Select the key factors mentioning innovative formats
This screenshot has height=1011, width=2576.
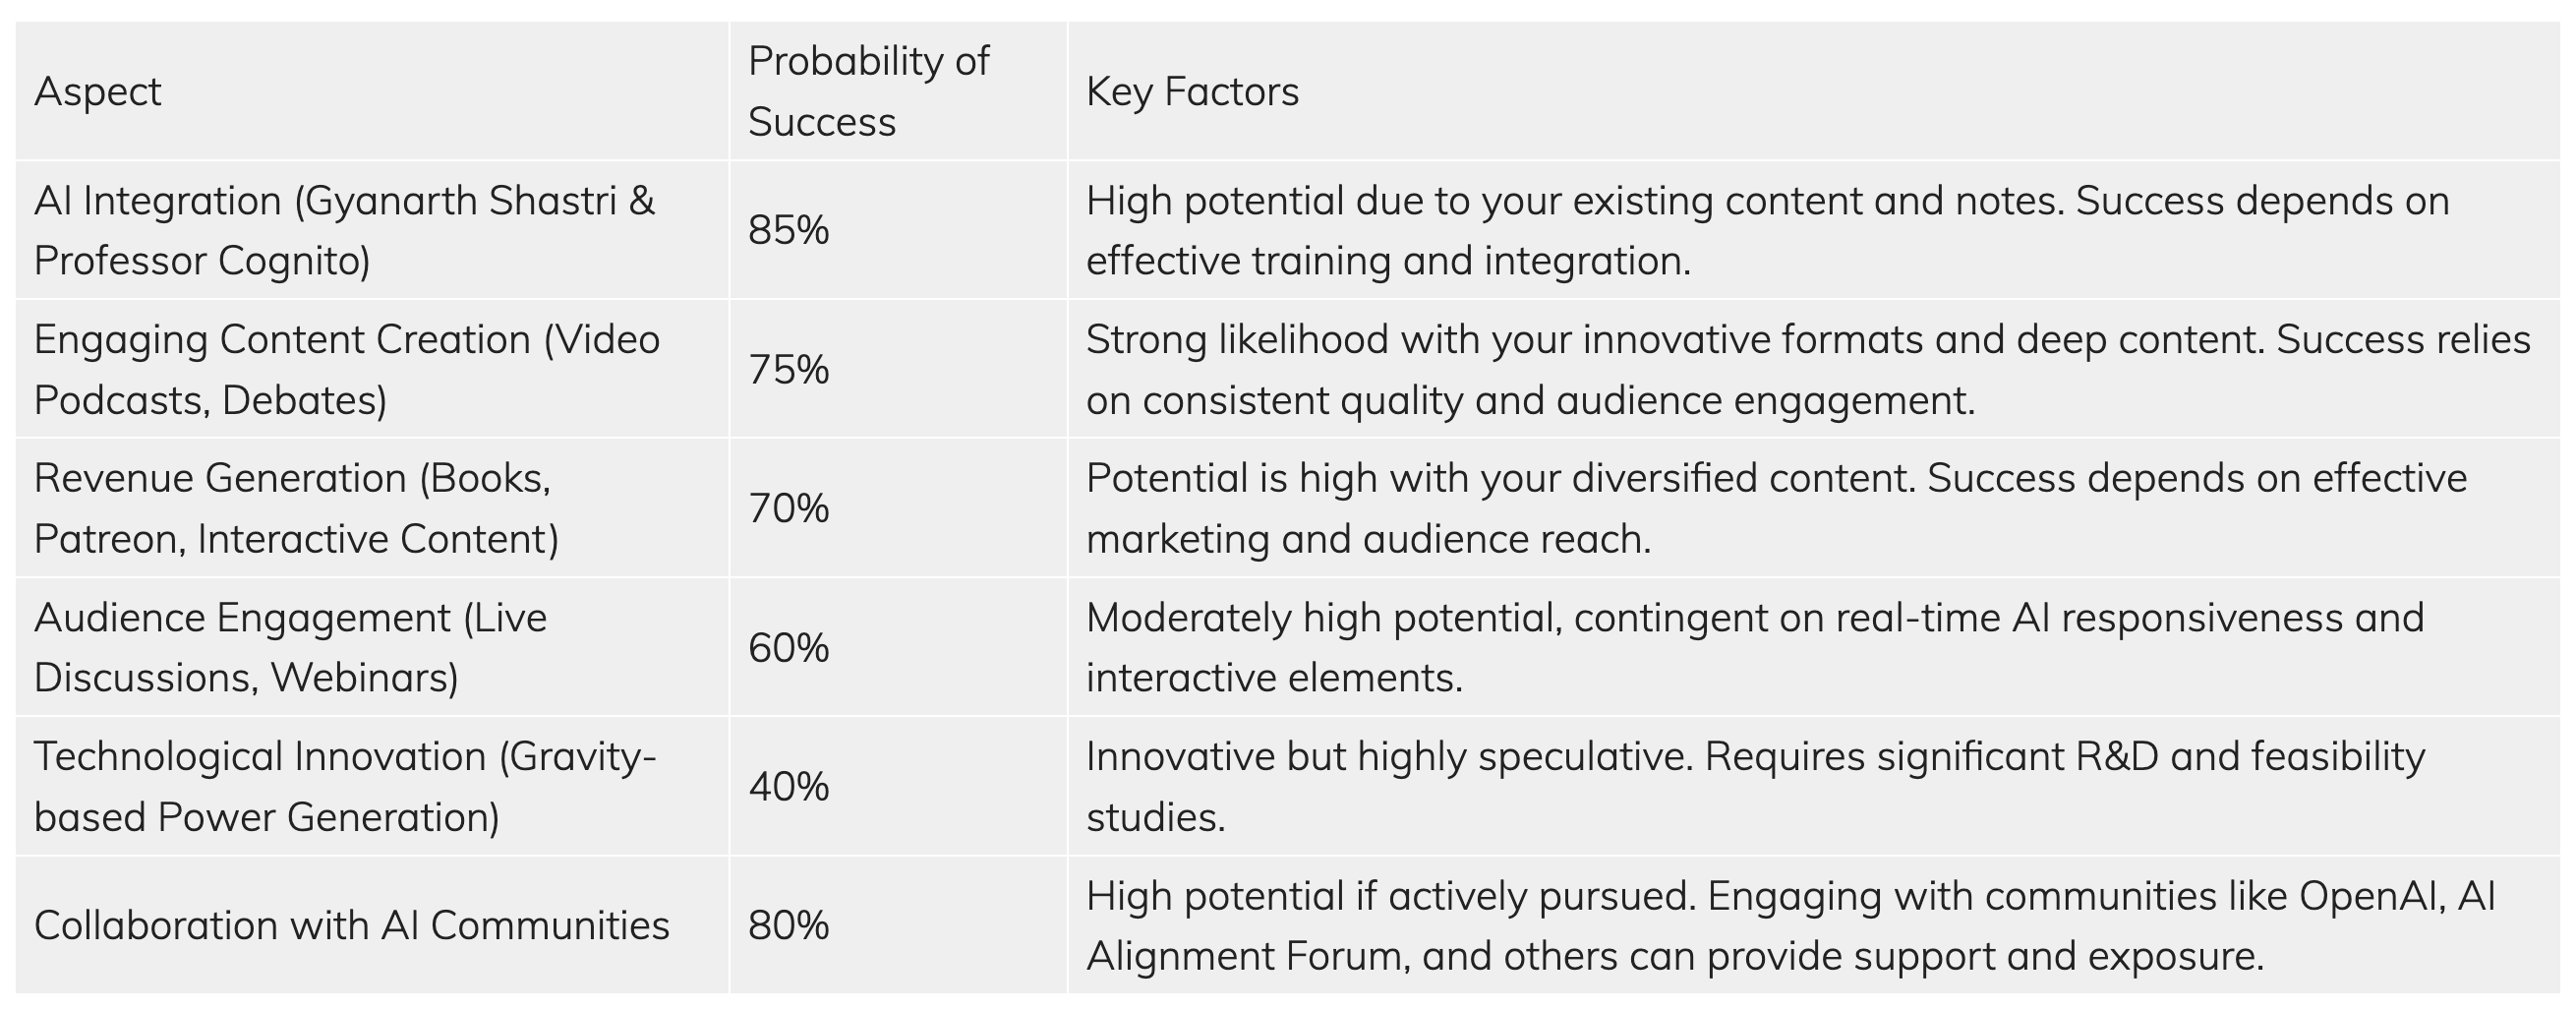pos(1808,369)
